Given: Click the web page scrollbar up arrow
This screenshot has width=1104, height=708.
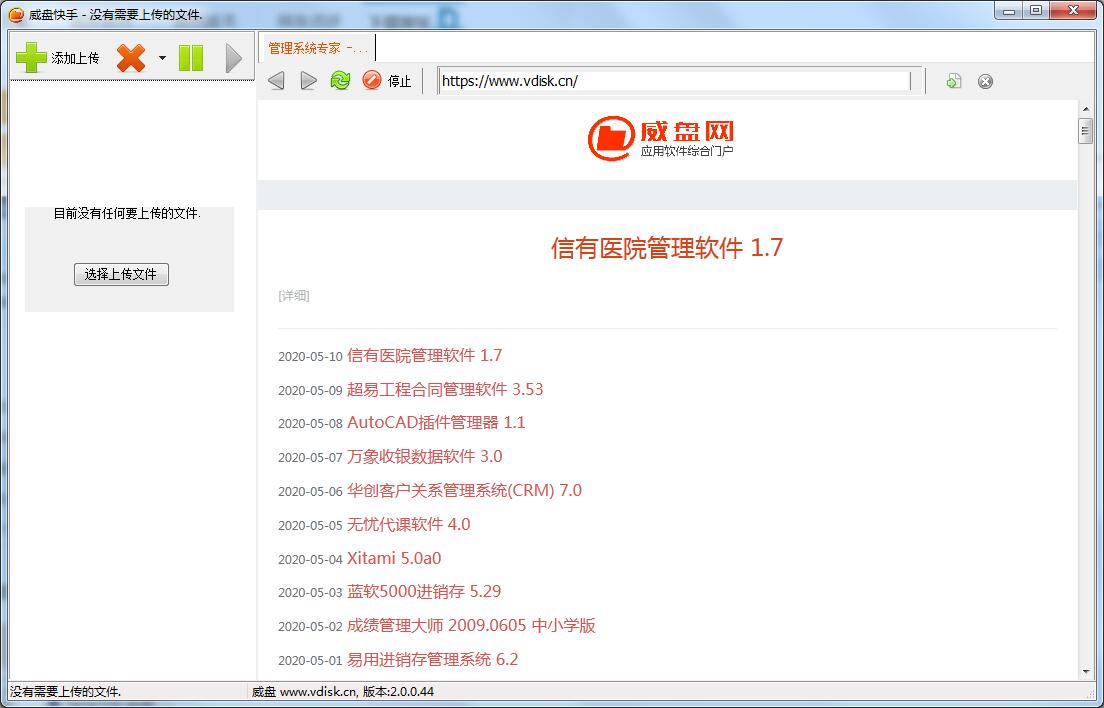Looking at the screenshot, I should tap(1085, 108).
